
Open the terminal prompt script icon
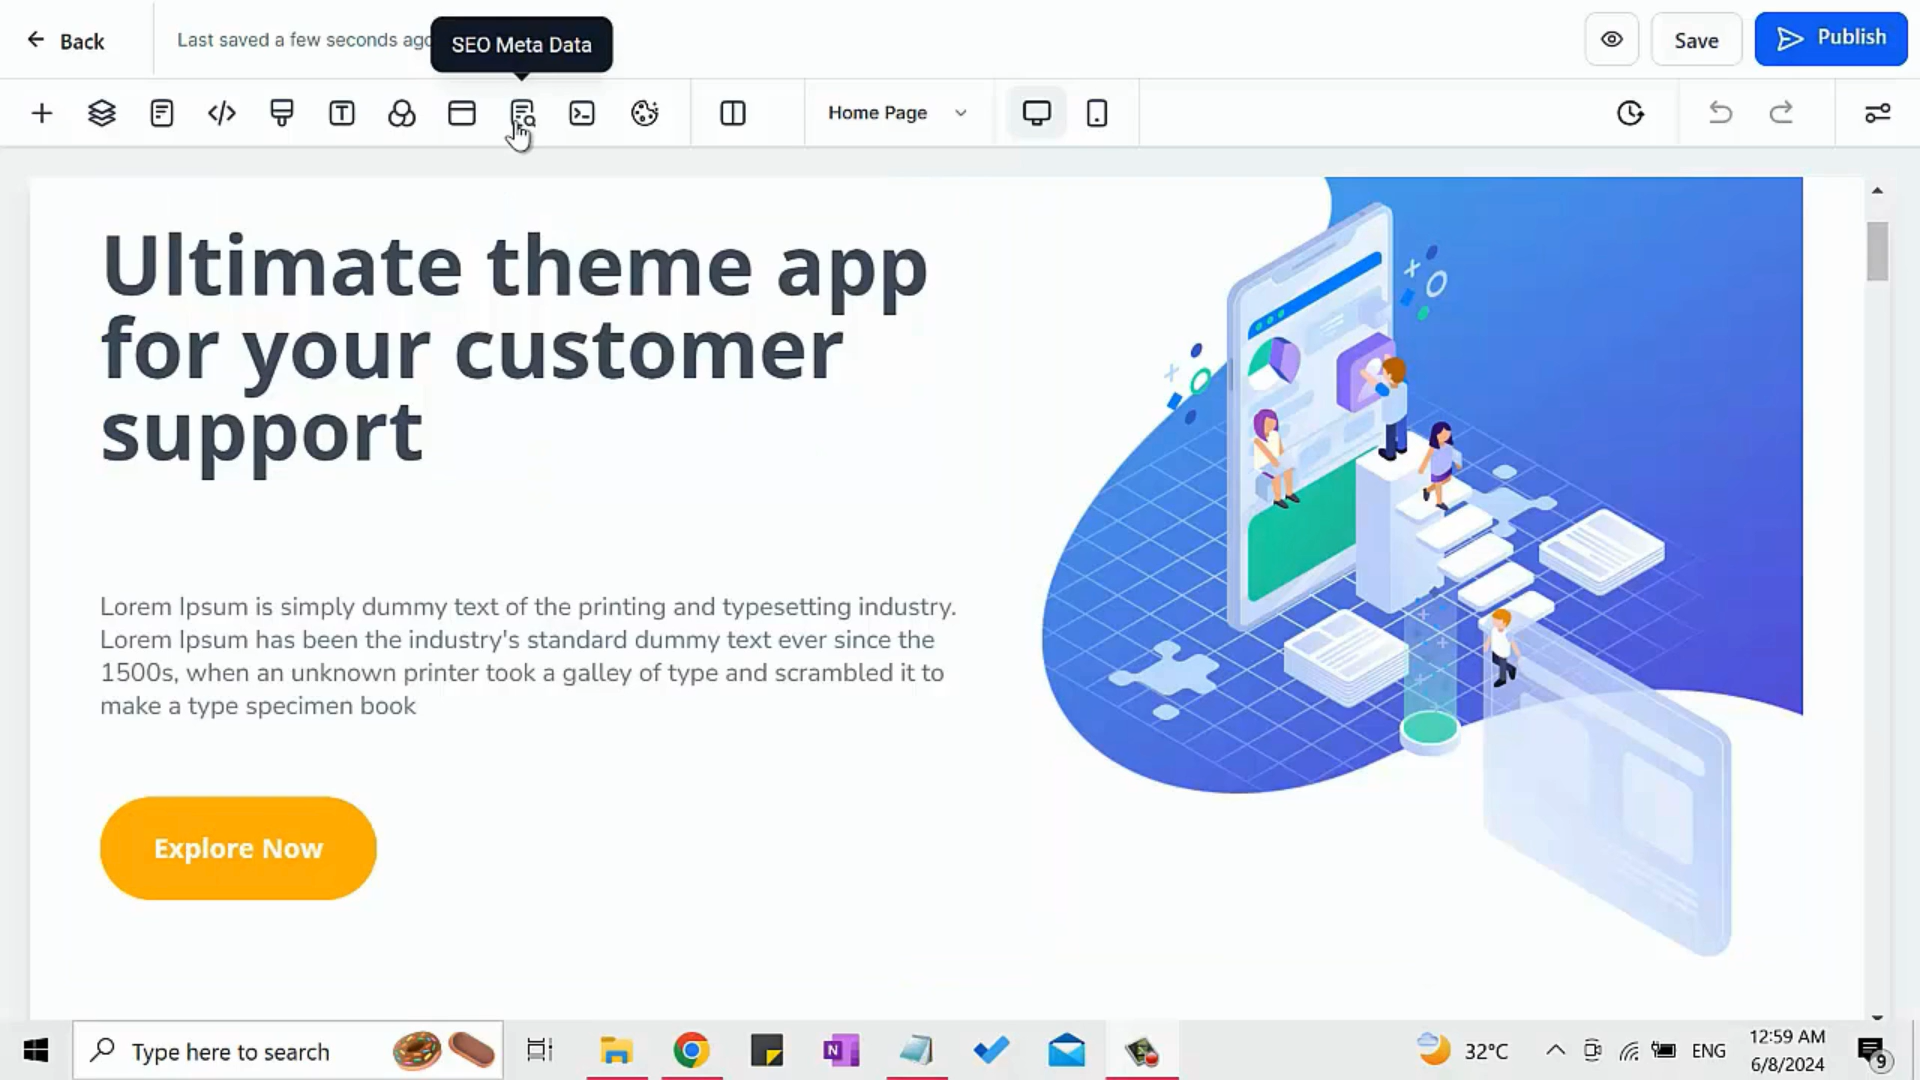[582, 113]
